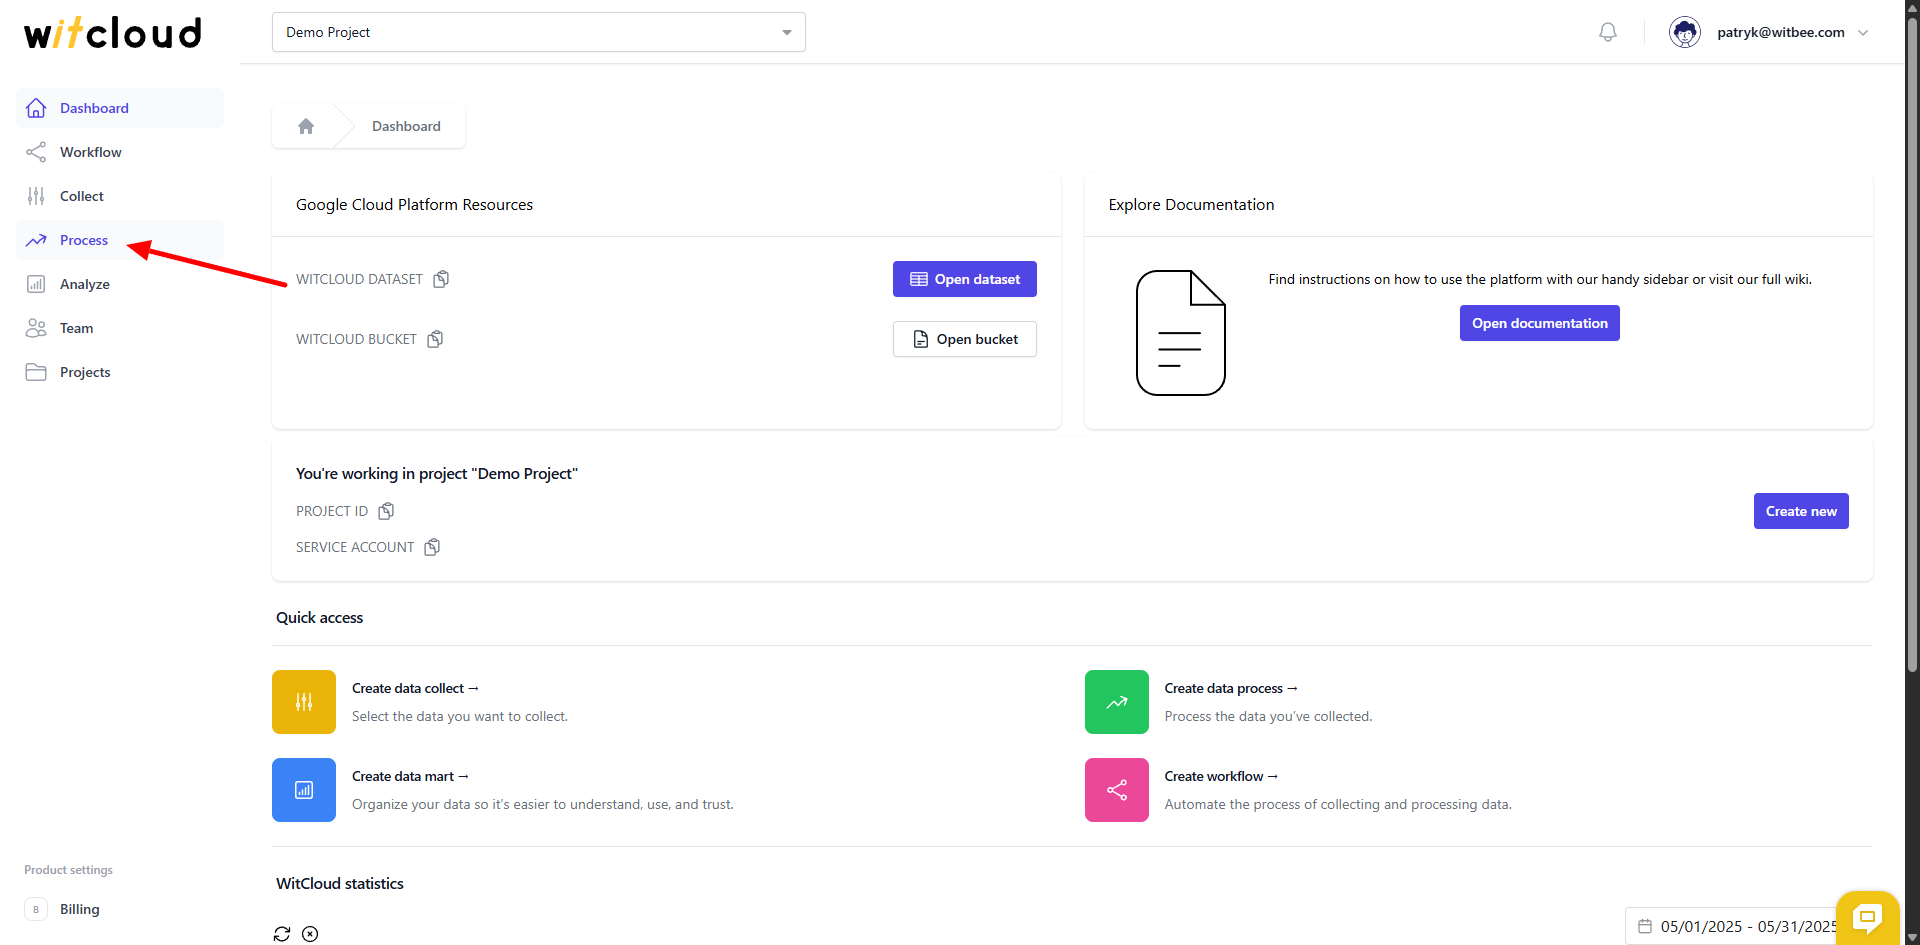The width and height of the screenshot is (1920, 945).
Task: Copy the SERVICE ACCOUNT using its copy icon
Action: click(432, 547)
